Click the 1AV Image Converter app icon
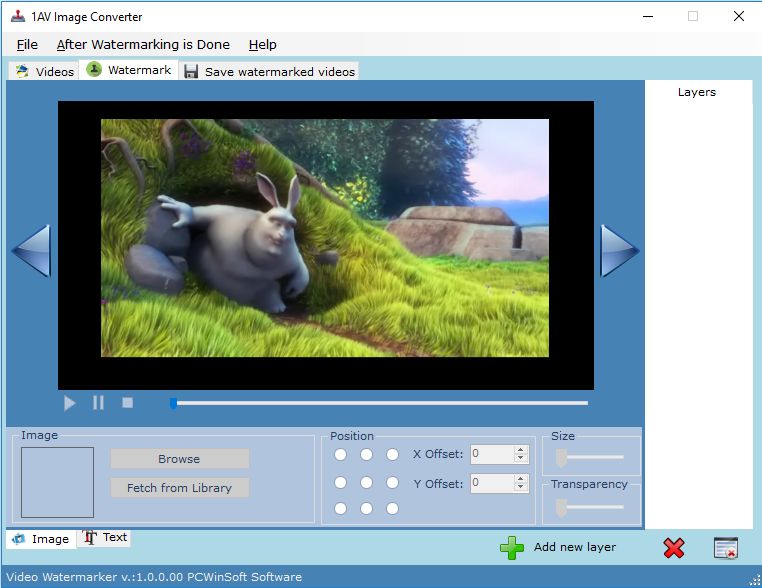Image resolution: width=762 pixels, height=588 pixels. click(18, 17)
